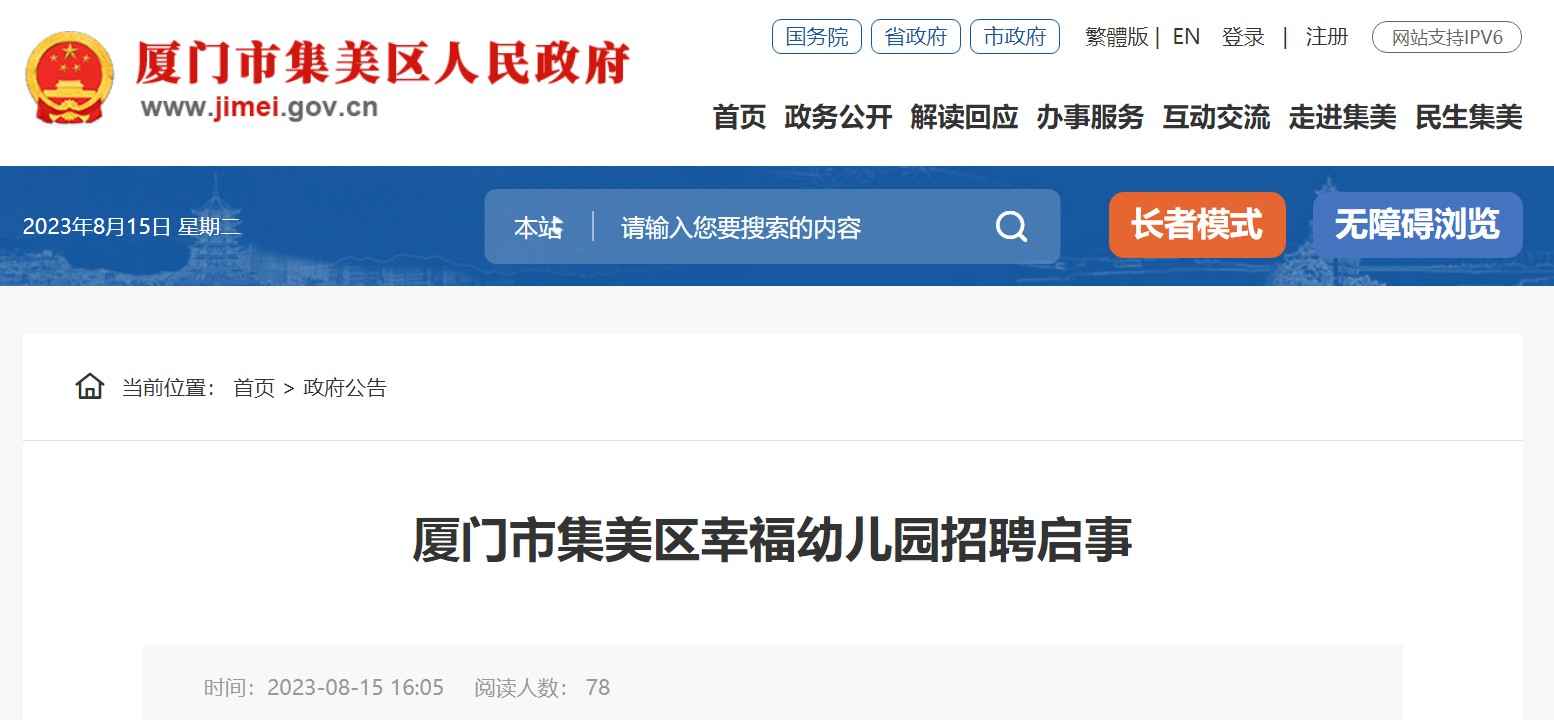Click the 登录 login link

click(1243, 38)
